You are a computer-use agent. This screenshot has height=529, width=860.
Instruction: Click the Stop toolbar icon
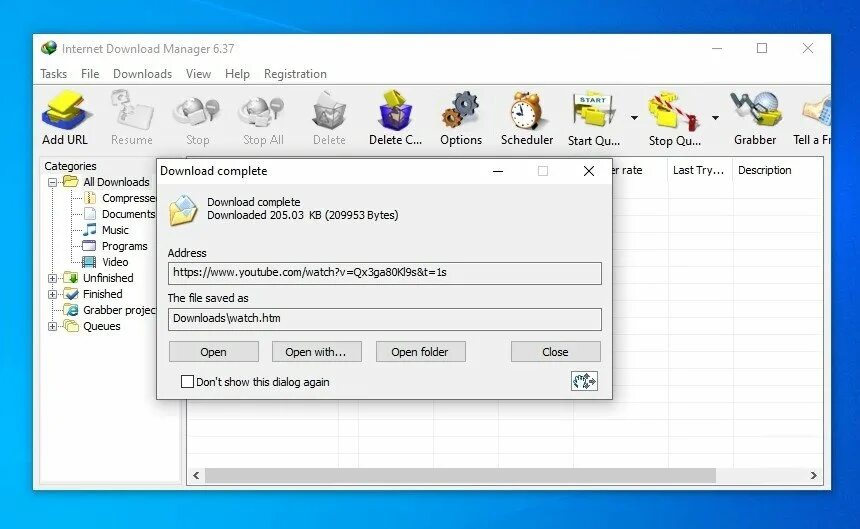pyautogui.click(x=197, y=111)
